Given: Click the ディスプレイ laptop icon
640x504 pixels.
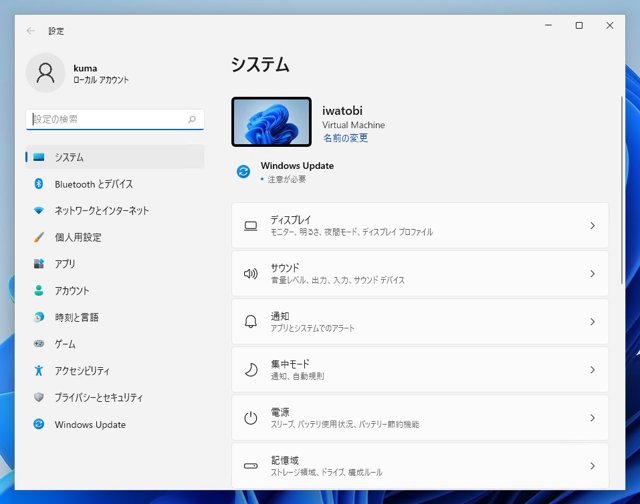Looking at the screenshot, I should click(x=251, y=226).
